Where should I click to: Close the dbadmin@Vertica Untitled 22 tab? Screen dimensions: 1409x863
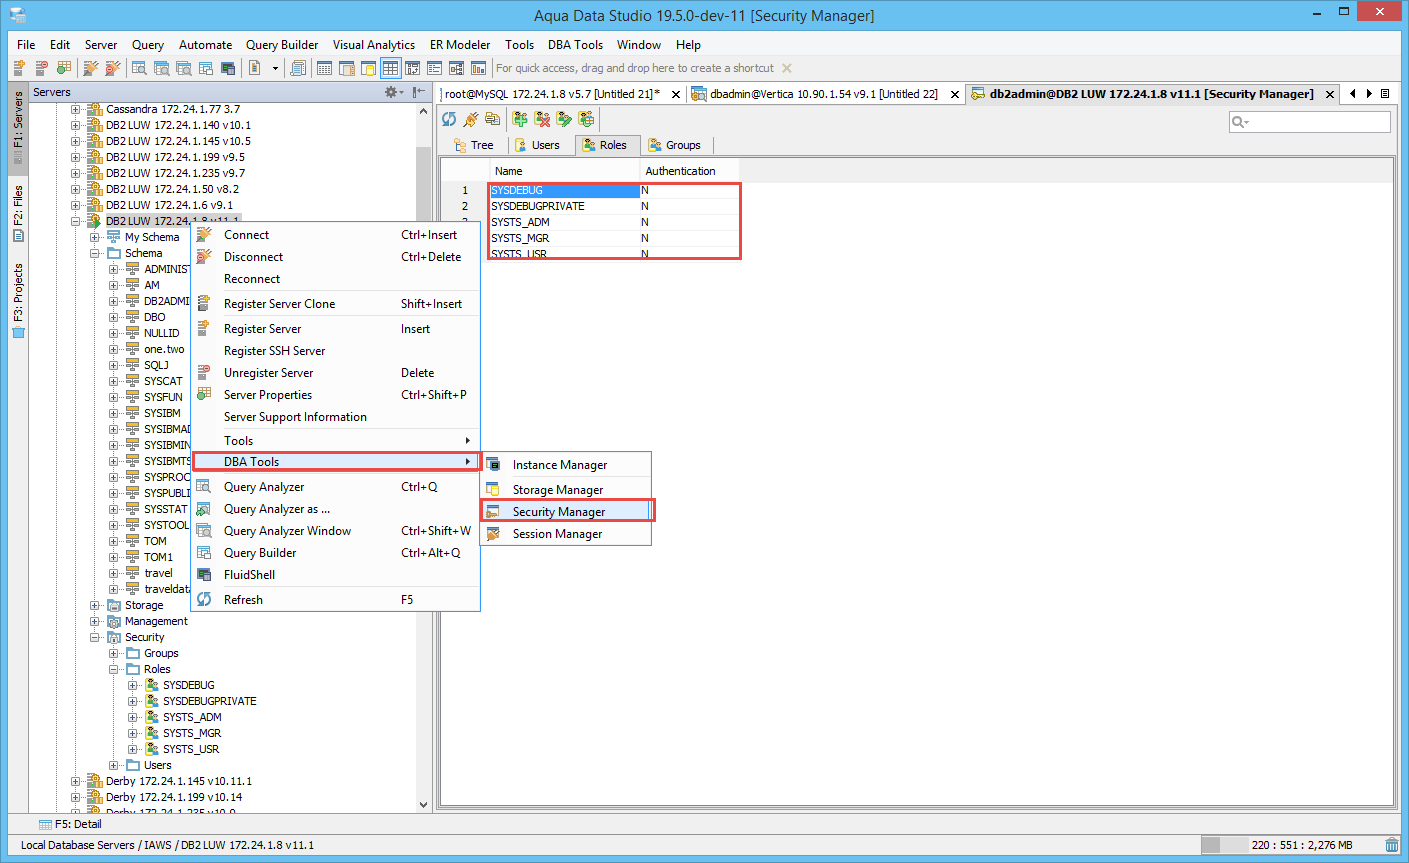tap(954, 94)
